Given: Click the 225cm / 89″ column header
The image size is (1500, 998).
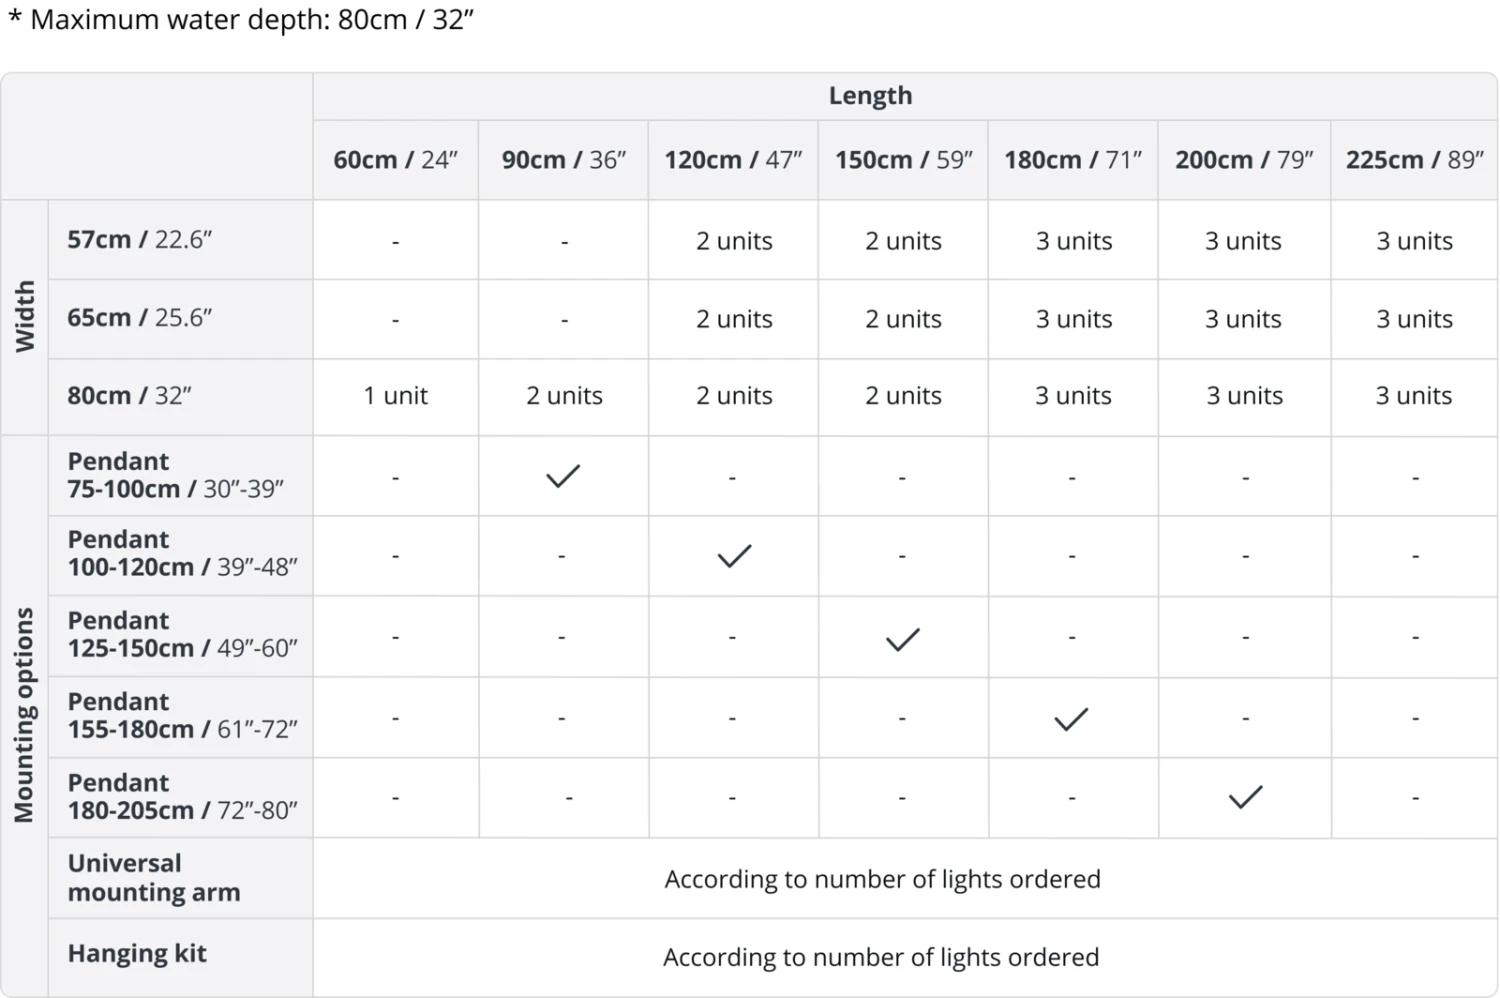Looking at the screenshot, I should [x=1414, y=160].
